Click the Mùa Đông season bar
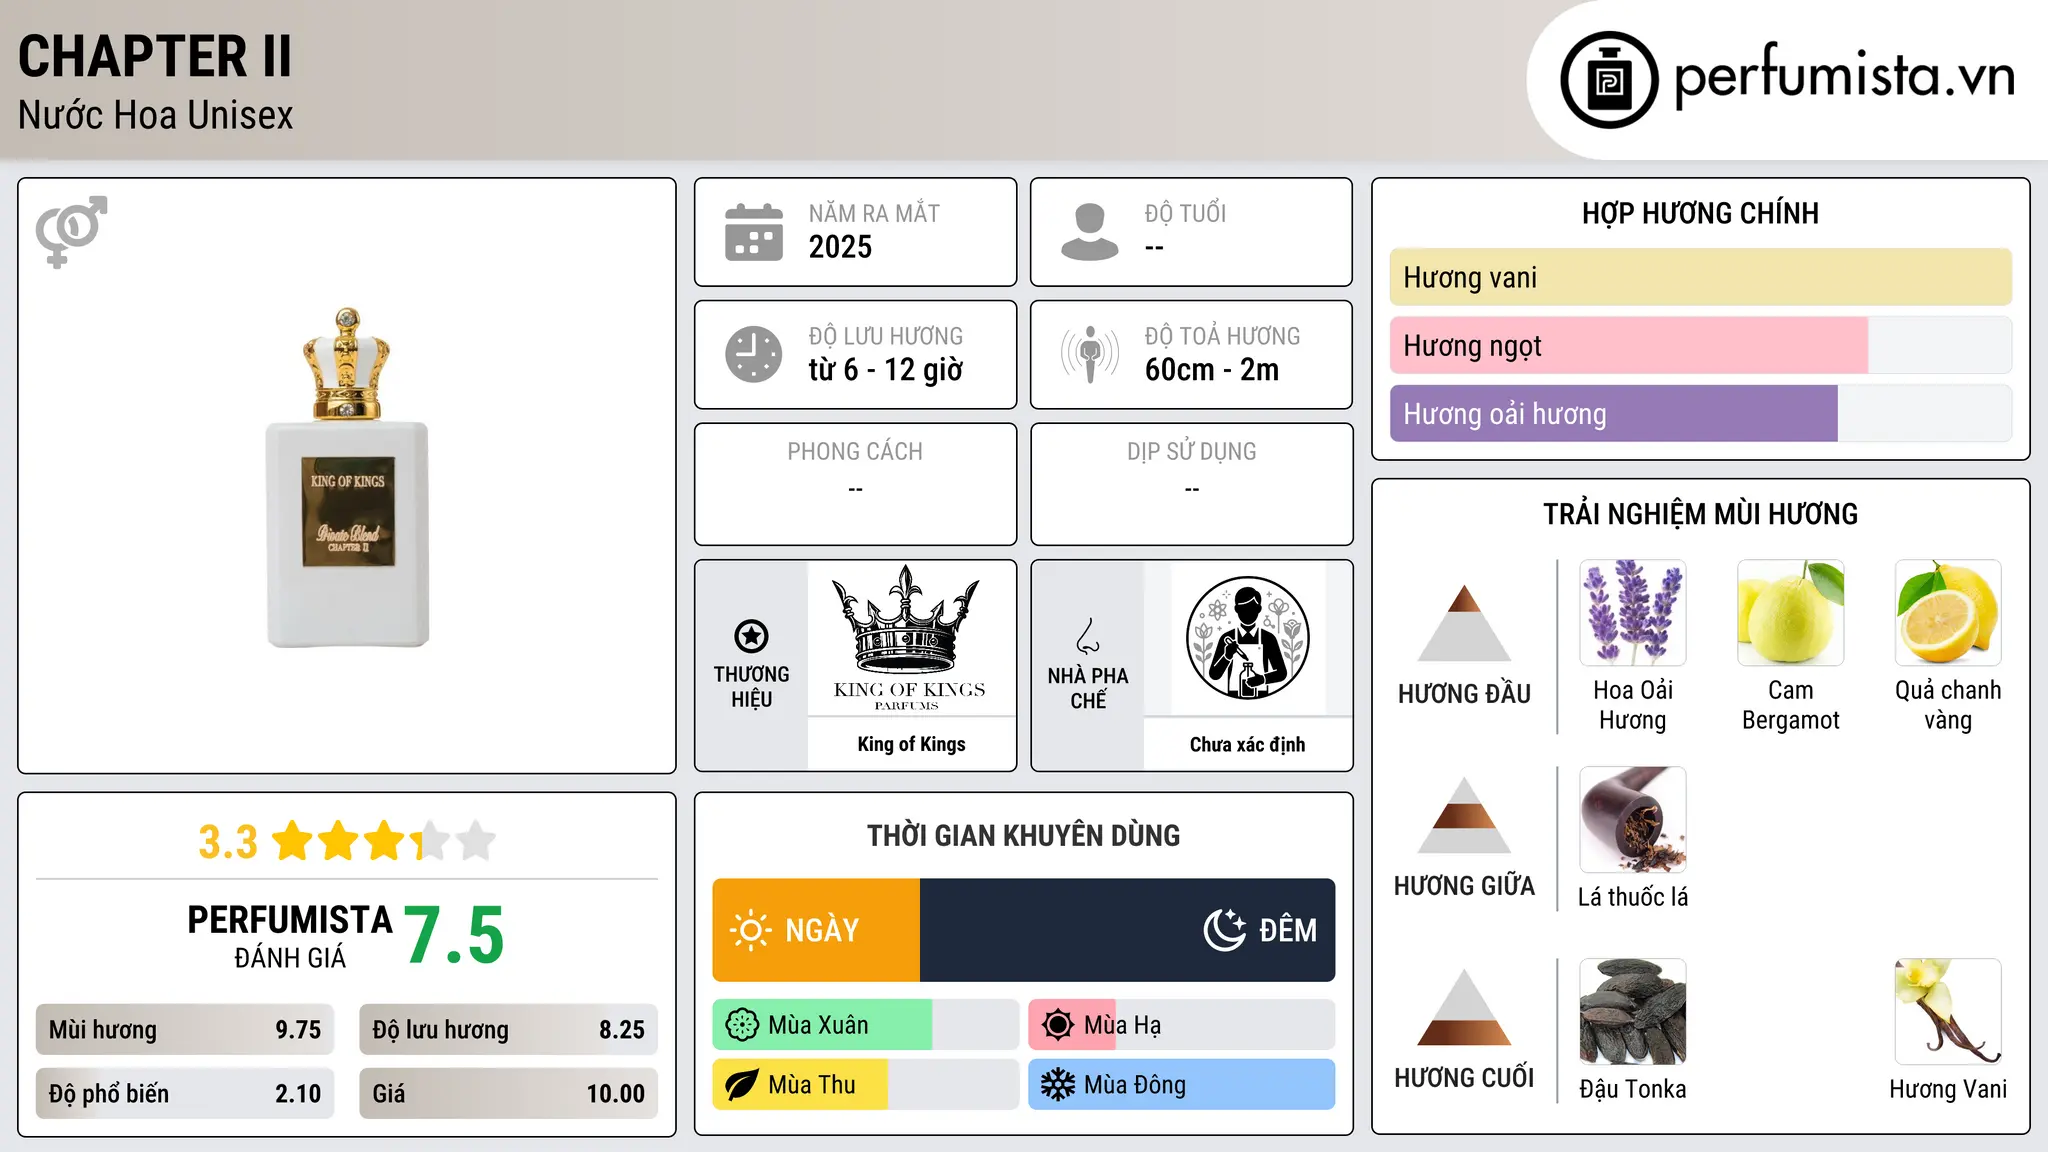This screenshot has height=1152, width=2048. 1182,1085
